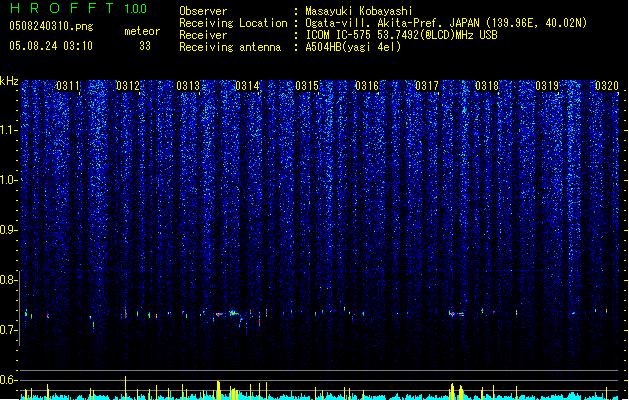Select the A504HB(yagi 4el) antenna text

tap(353, 47)
